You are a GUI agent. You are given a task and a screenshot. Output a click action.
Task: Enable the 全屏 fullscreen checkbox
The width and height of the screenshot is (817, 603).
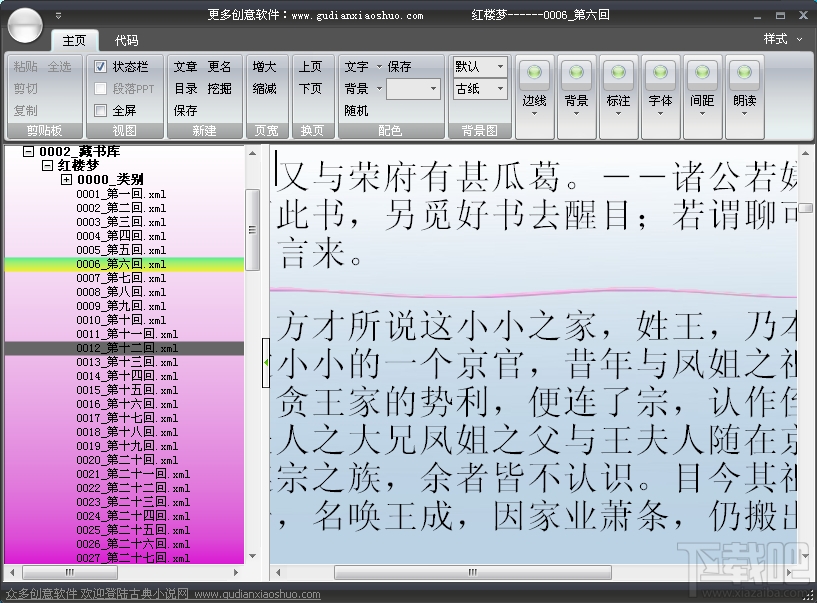[101, 110]
